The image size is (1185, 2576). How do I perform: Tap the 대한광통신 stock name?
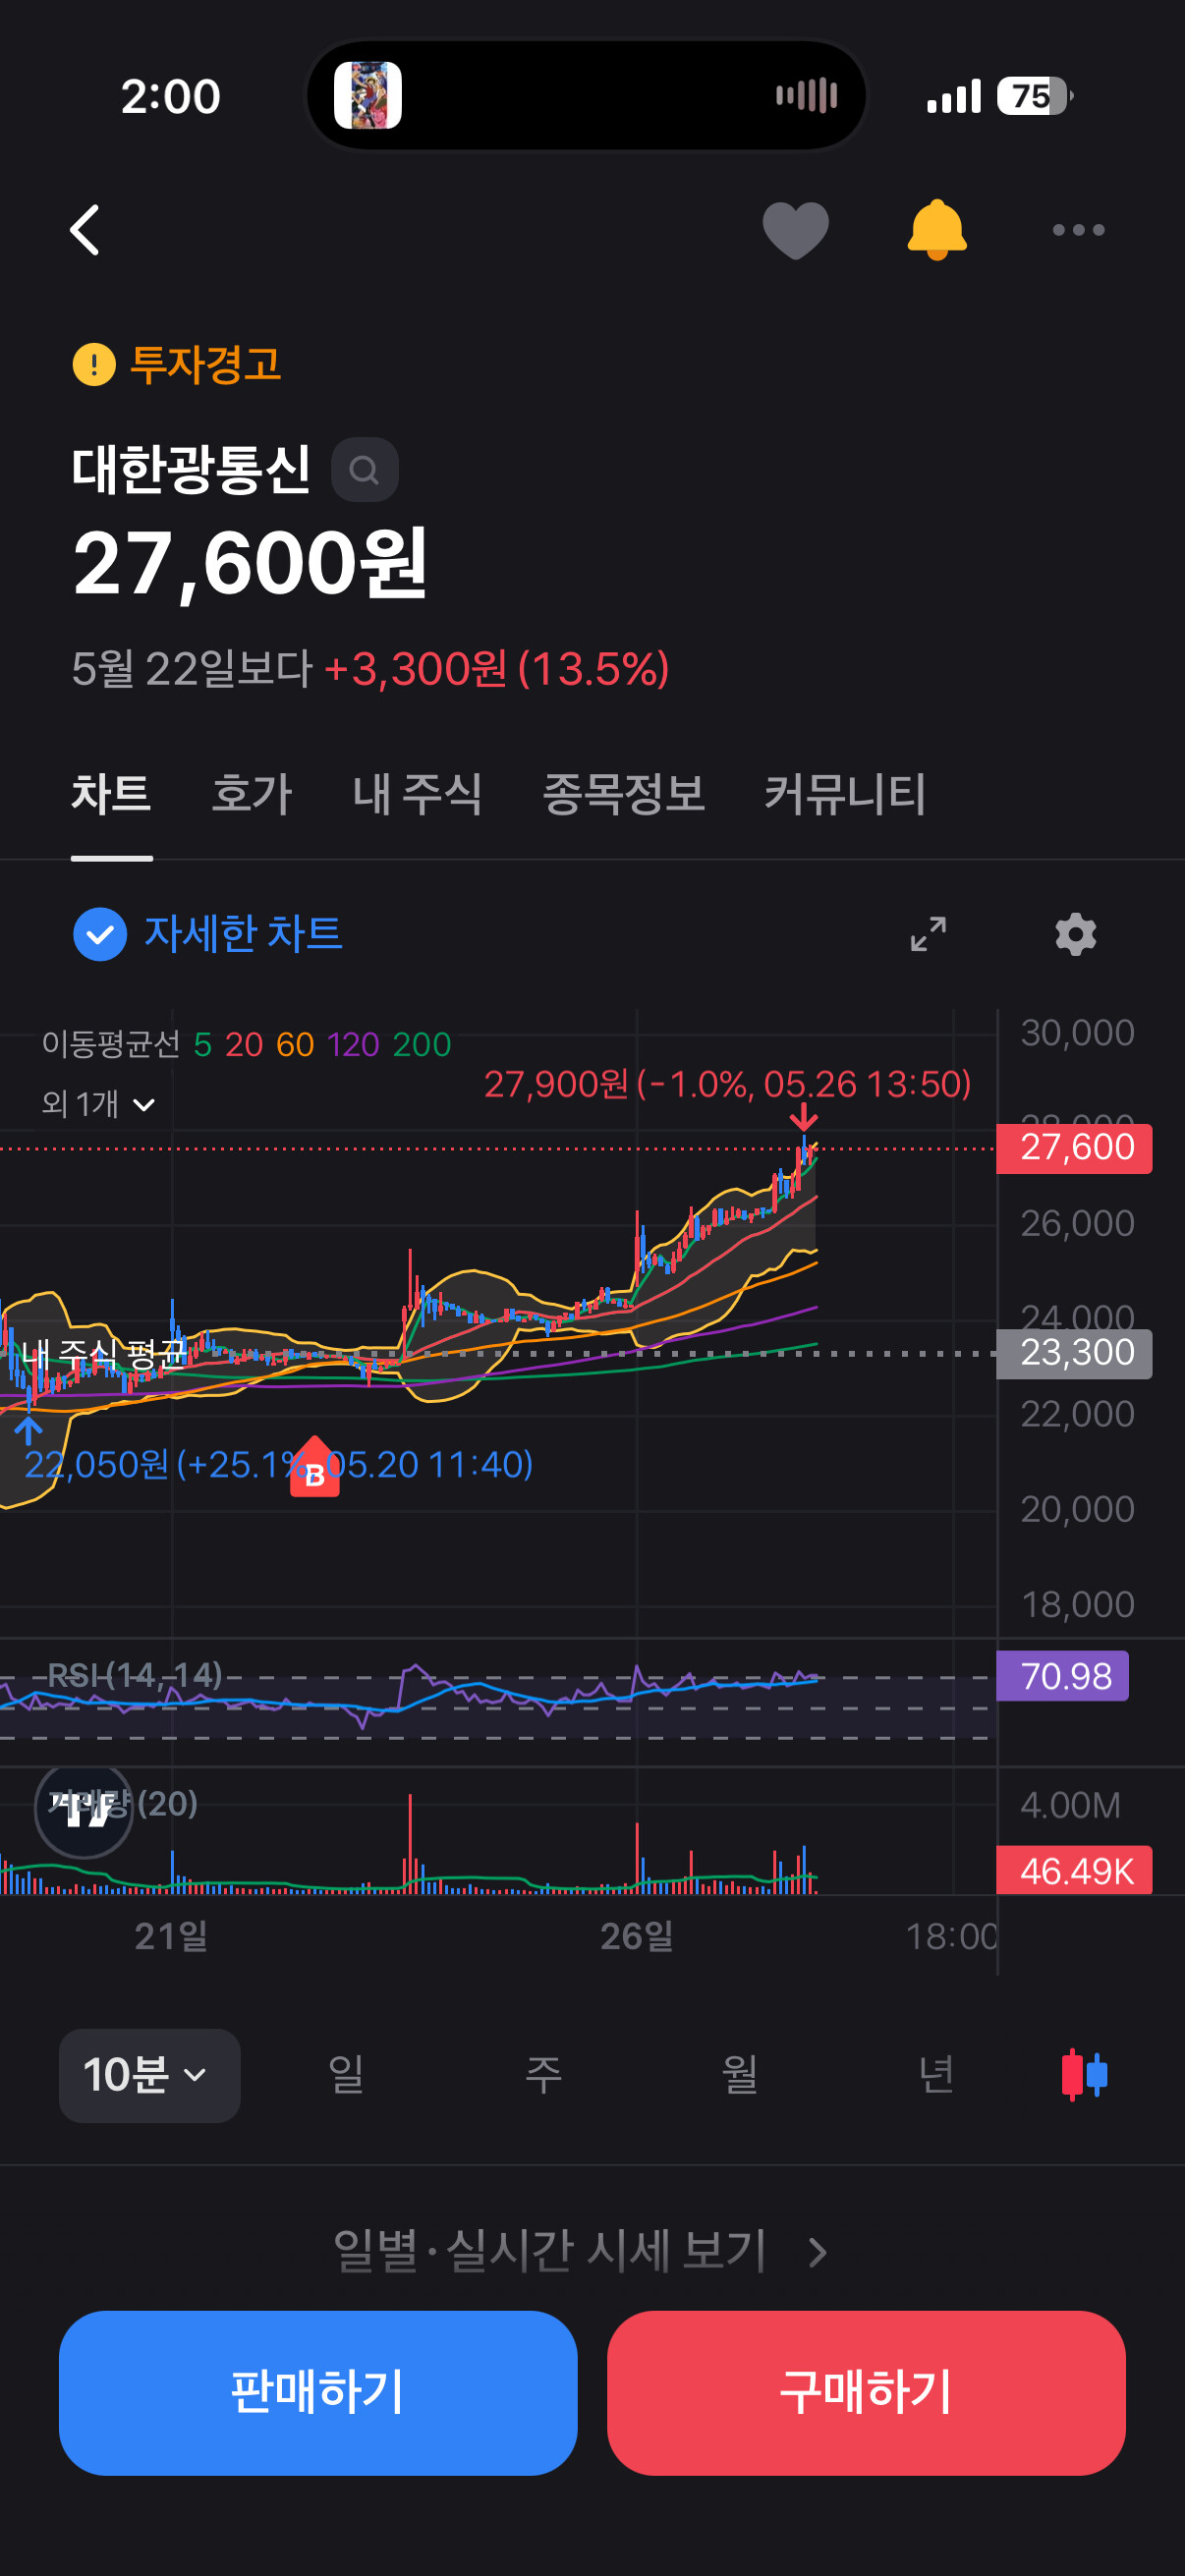(191, 470)
